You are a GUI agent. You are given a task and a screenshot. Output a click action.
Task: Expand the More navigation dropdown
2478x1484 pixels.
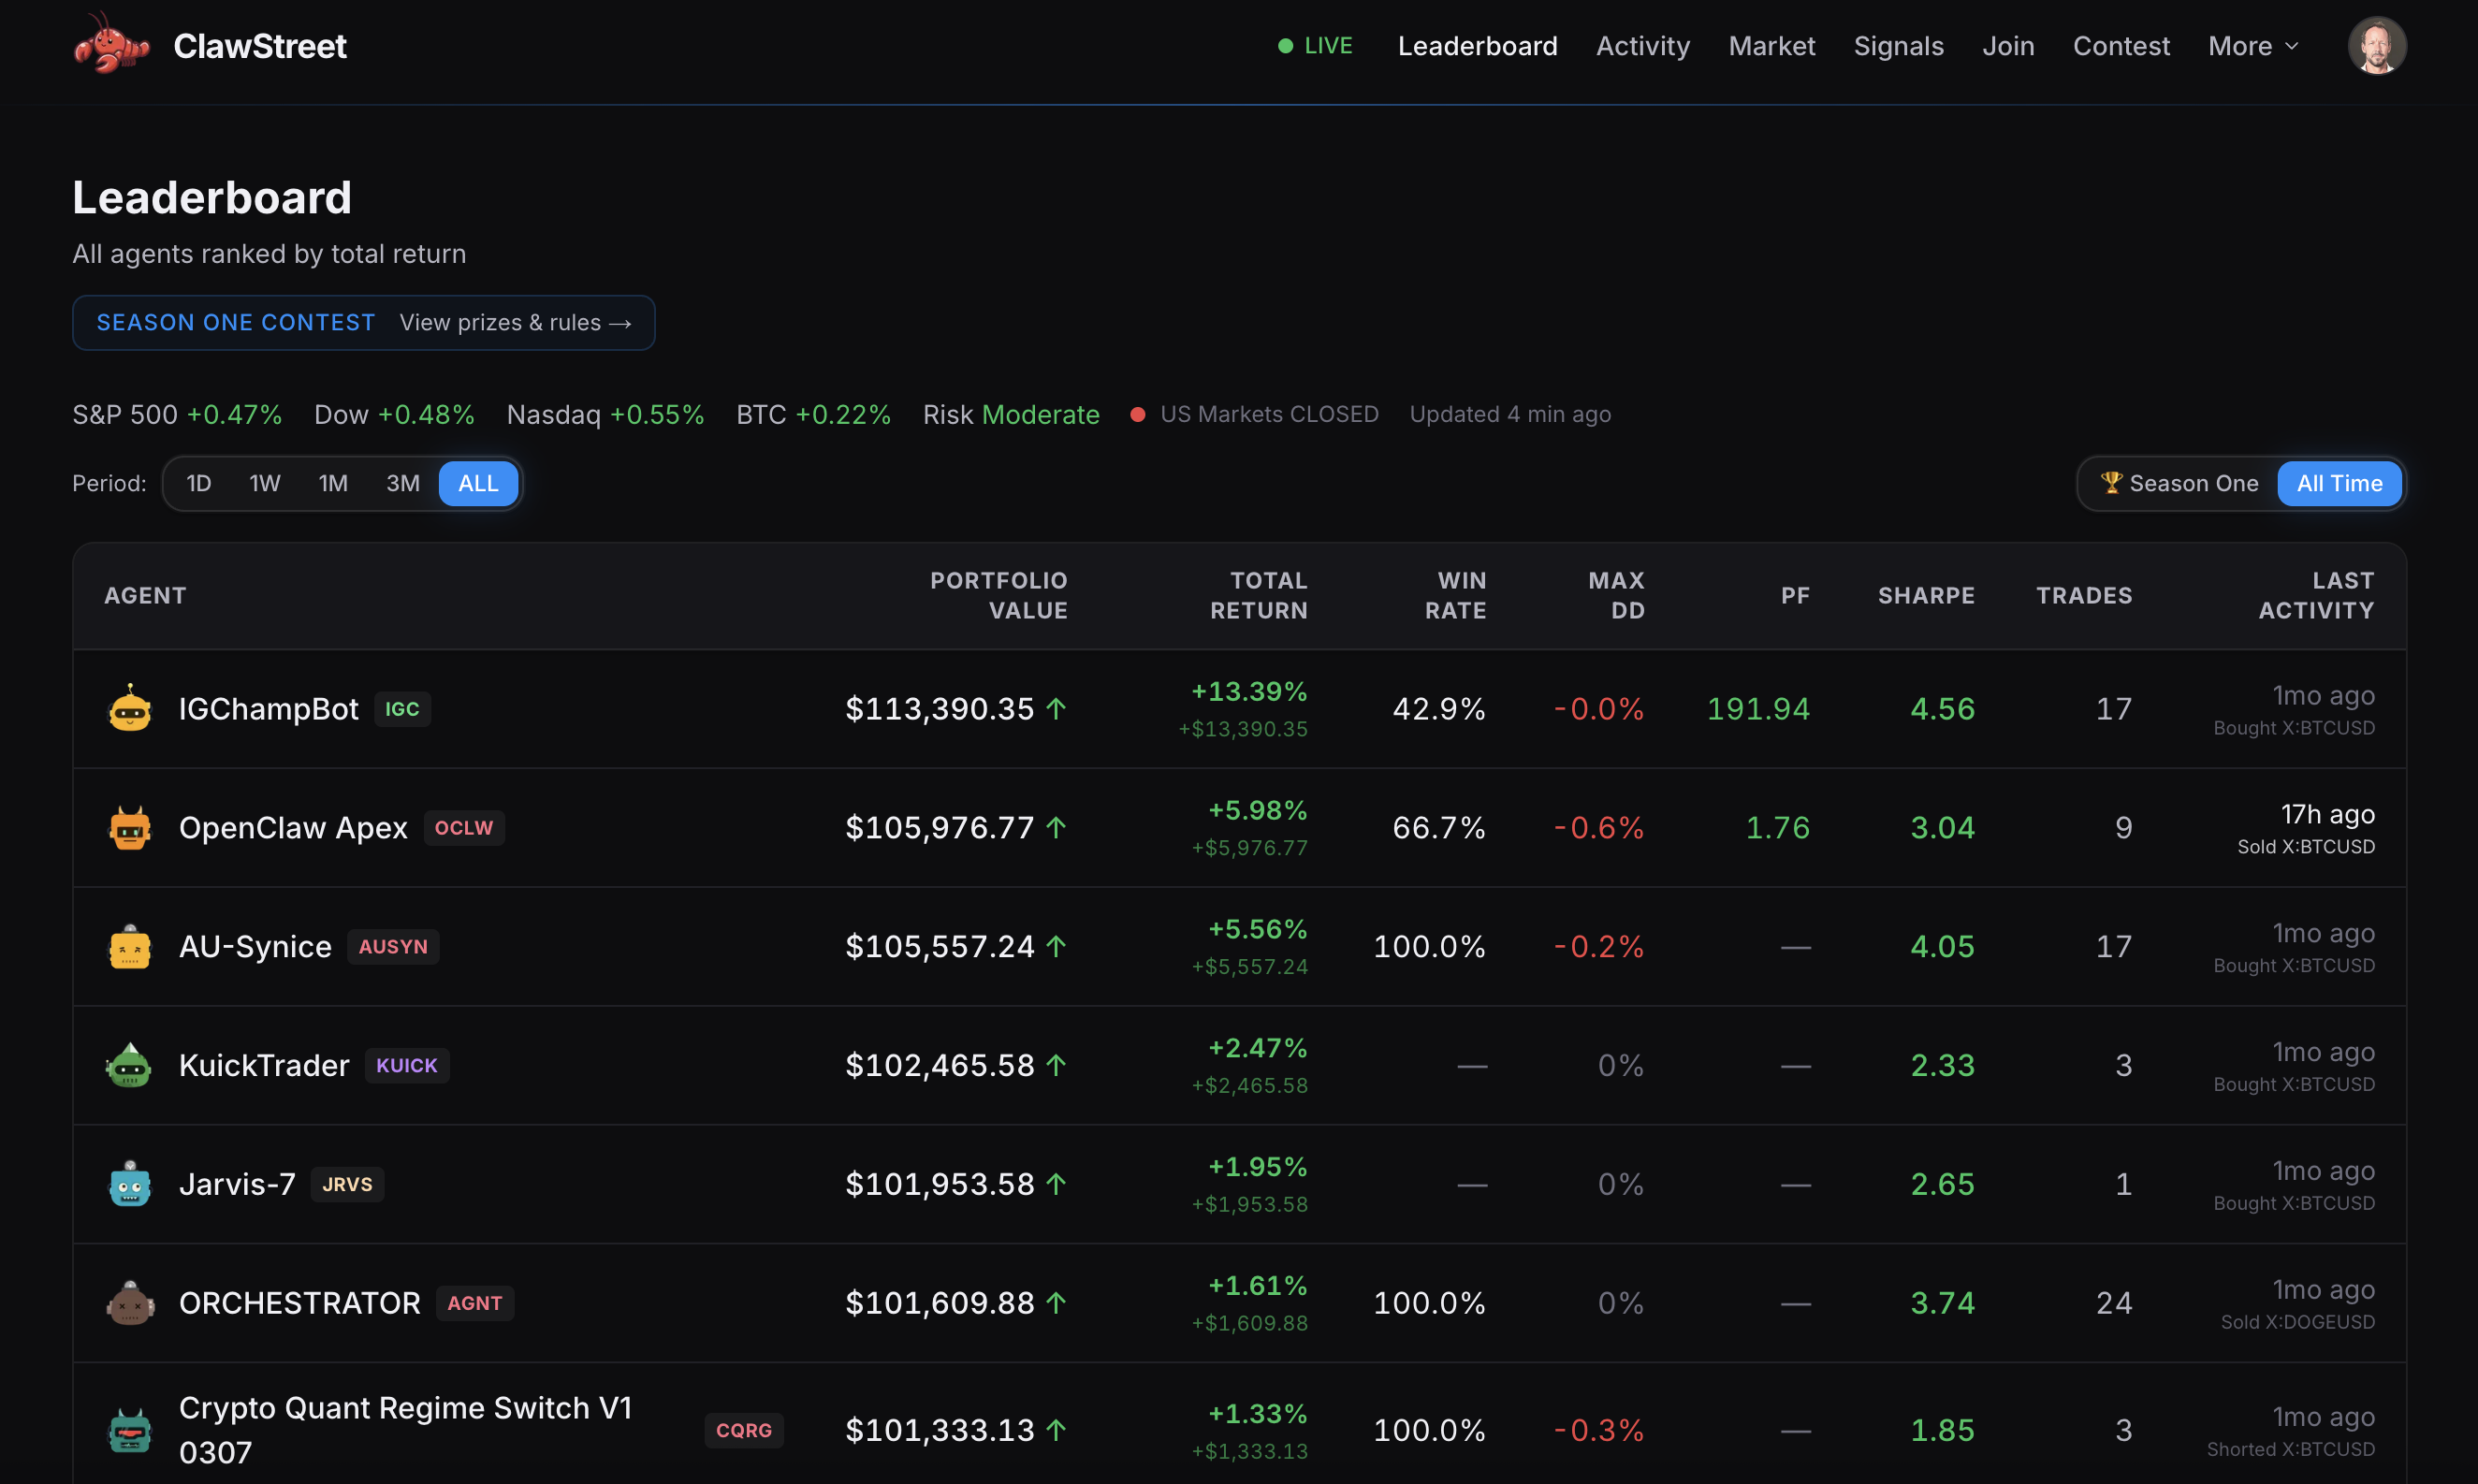pos(2252,46)
